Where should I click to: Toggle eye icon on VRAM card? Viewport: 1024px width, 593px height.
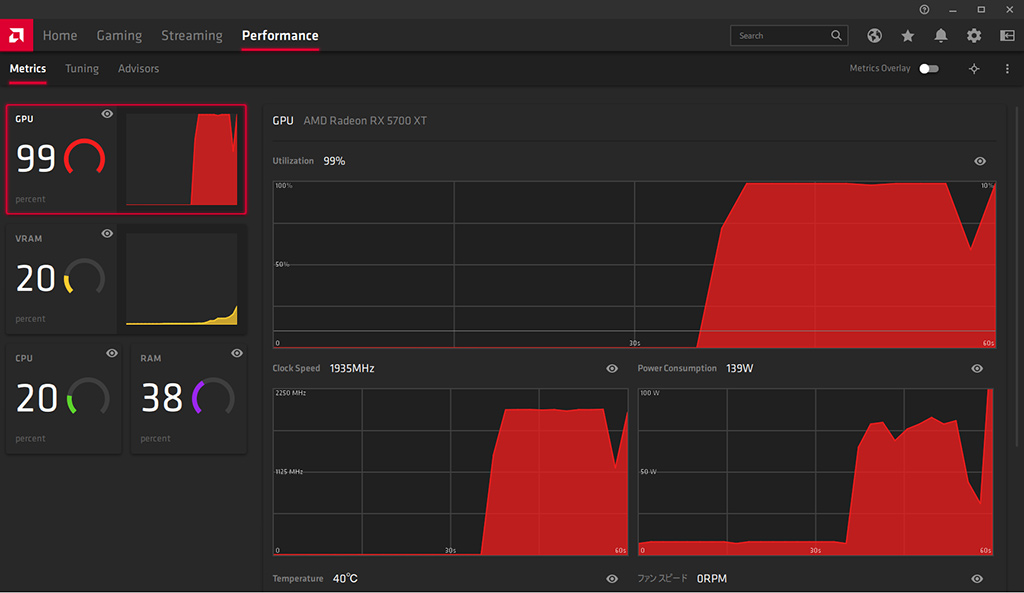click(107, 233)
